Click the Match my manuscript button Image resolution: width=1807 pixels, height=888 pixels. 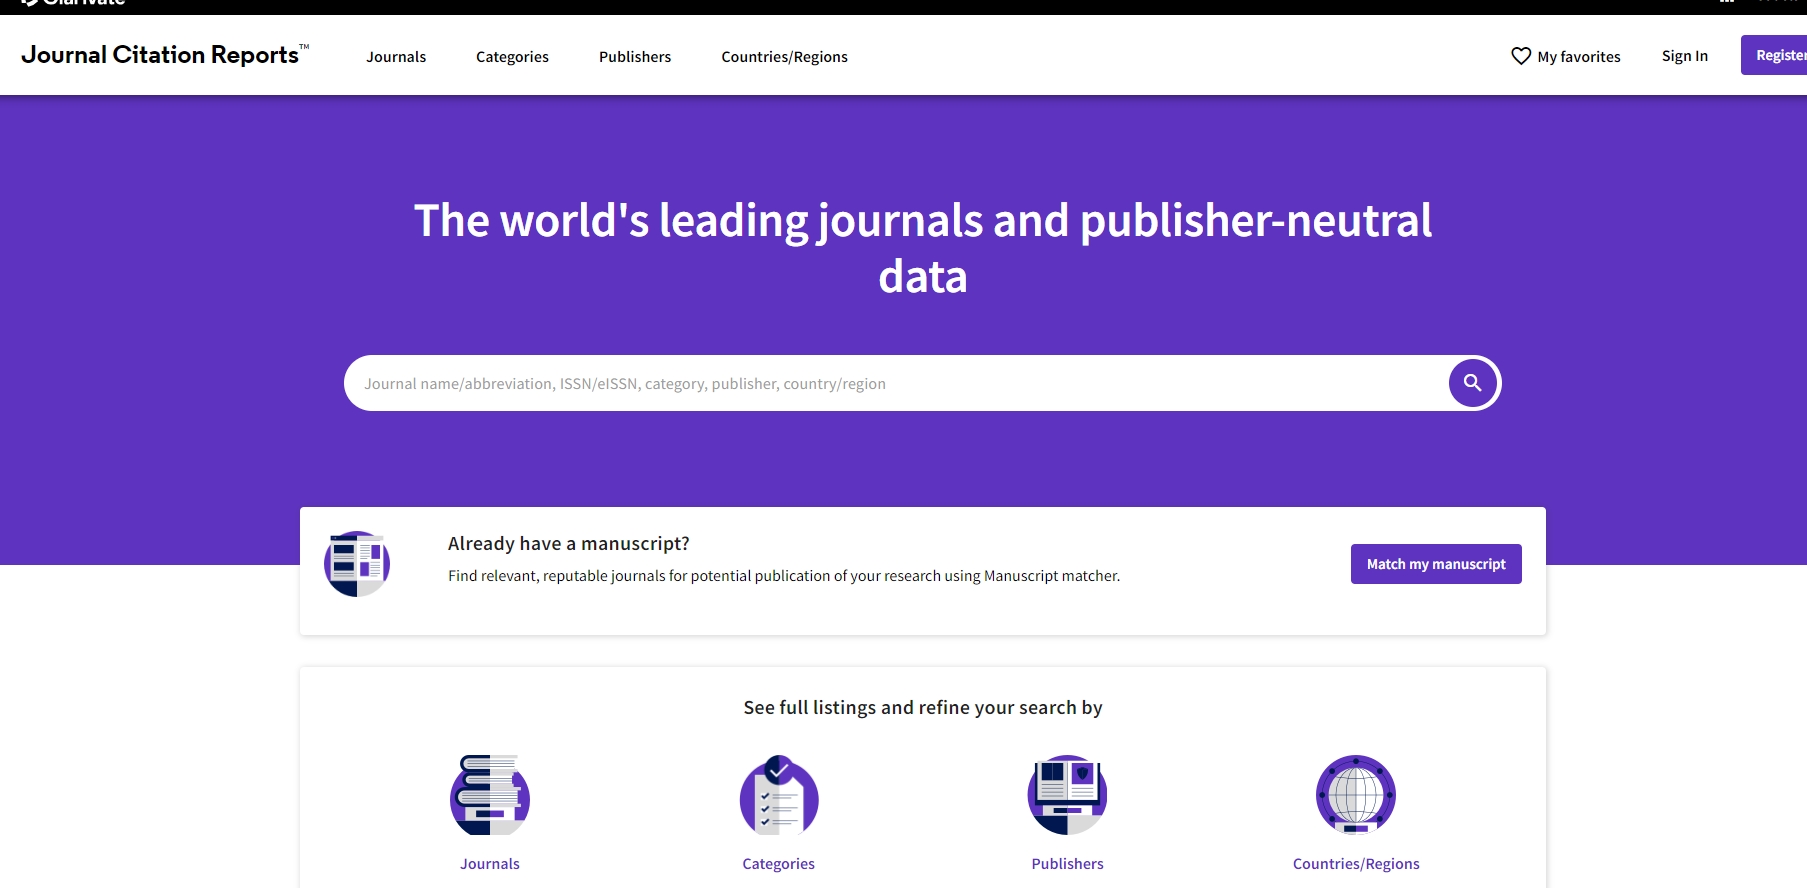(1436, 564)
